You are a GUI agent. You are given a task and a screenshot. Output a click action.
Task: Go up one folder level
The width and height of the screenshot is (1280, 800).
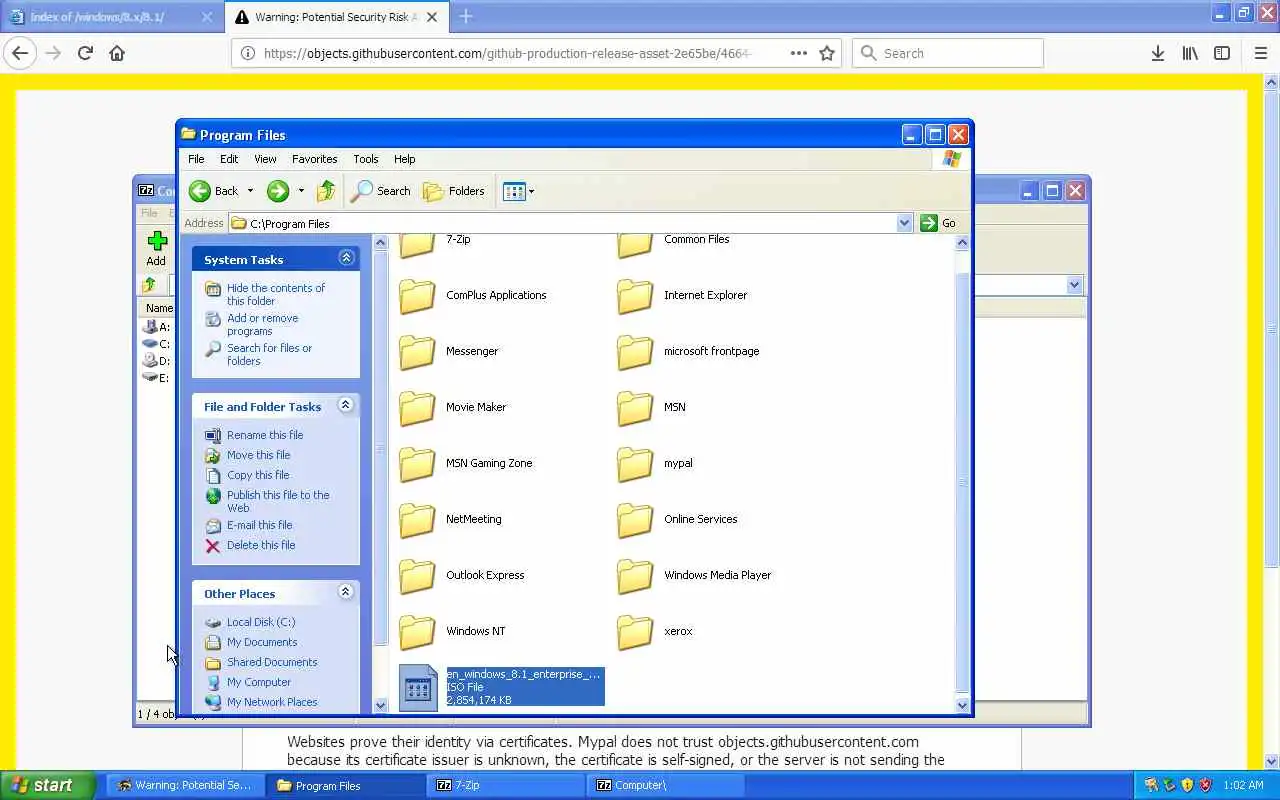click(326, 191)
